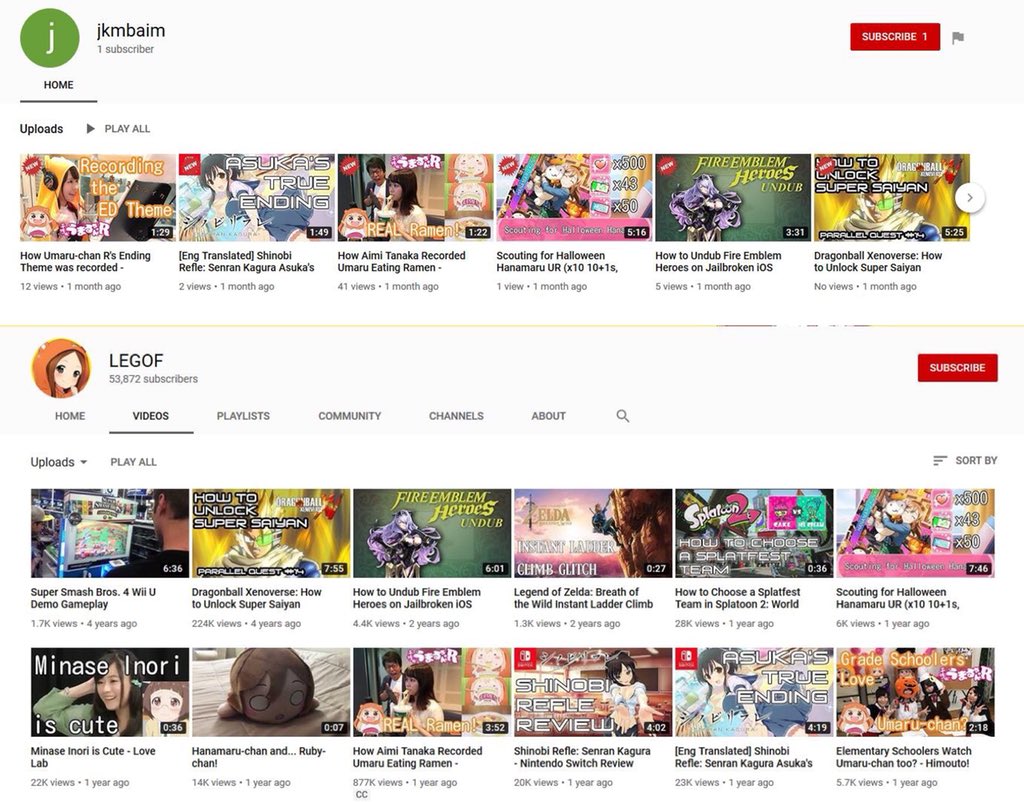
Task: Click '41 views • 1 month ago' text
Action: tap(388, 286)
